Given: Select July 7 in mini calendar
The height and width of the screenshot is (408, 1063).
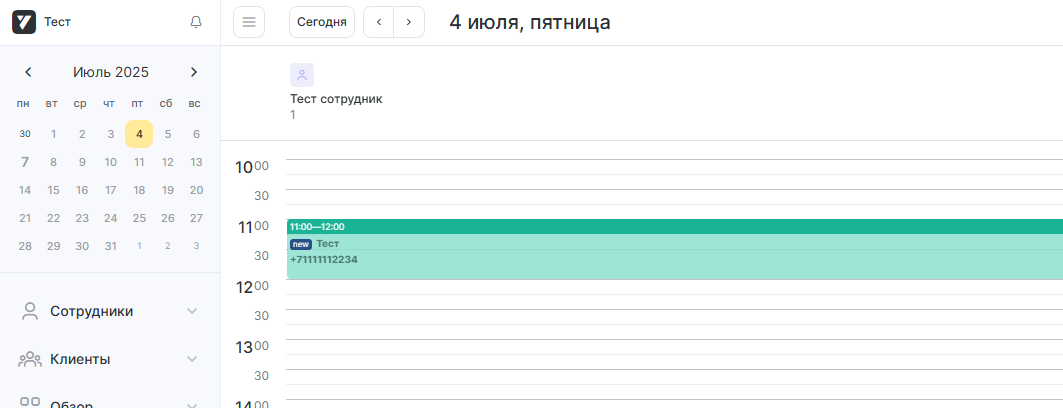Looking at the screenshot, I should 25,162.
